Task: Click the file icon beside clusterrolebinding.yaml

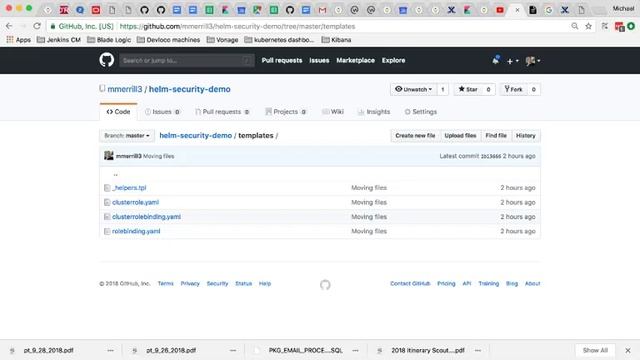Action: coord(107,217)
